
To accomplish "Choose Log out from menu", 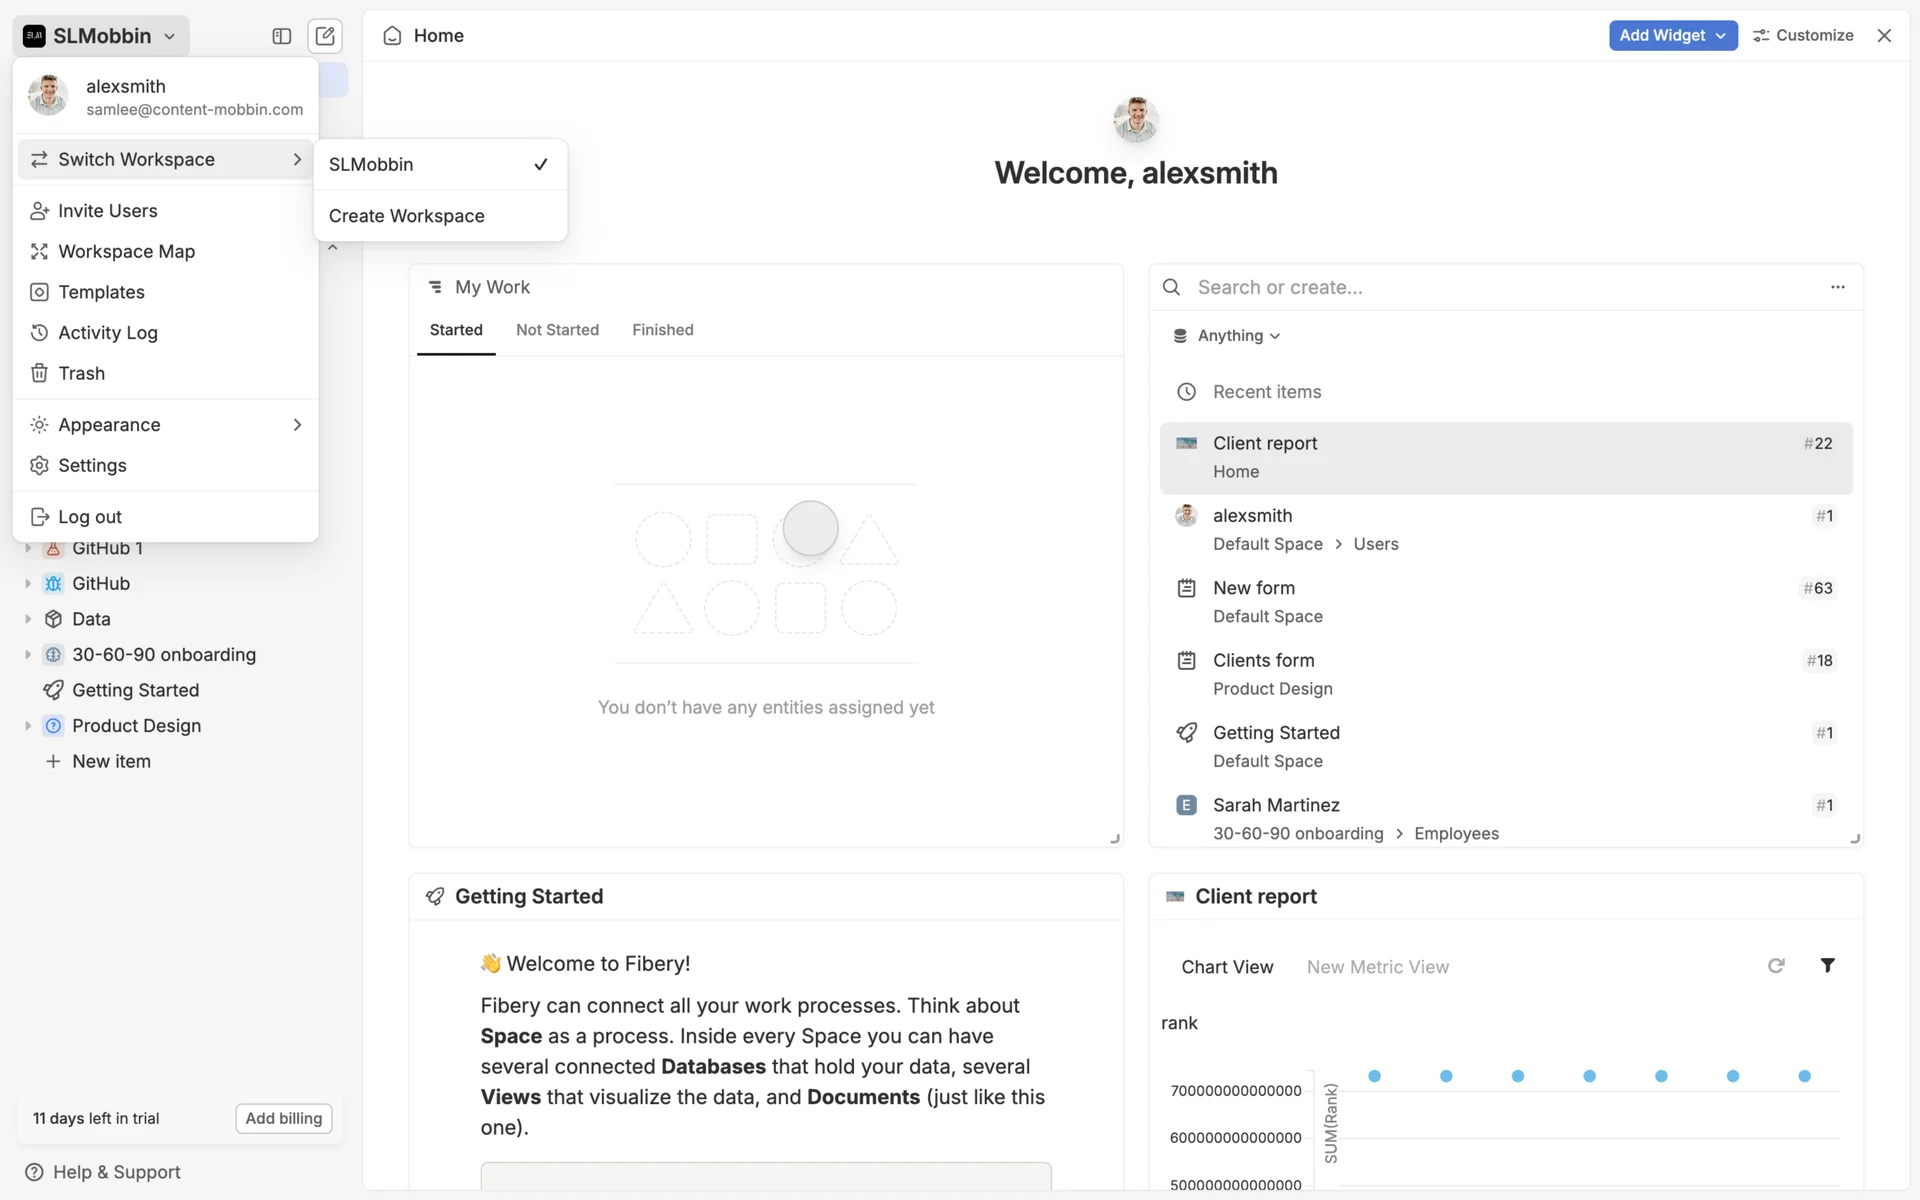I will click(90, 517).
